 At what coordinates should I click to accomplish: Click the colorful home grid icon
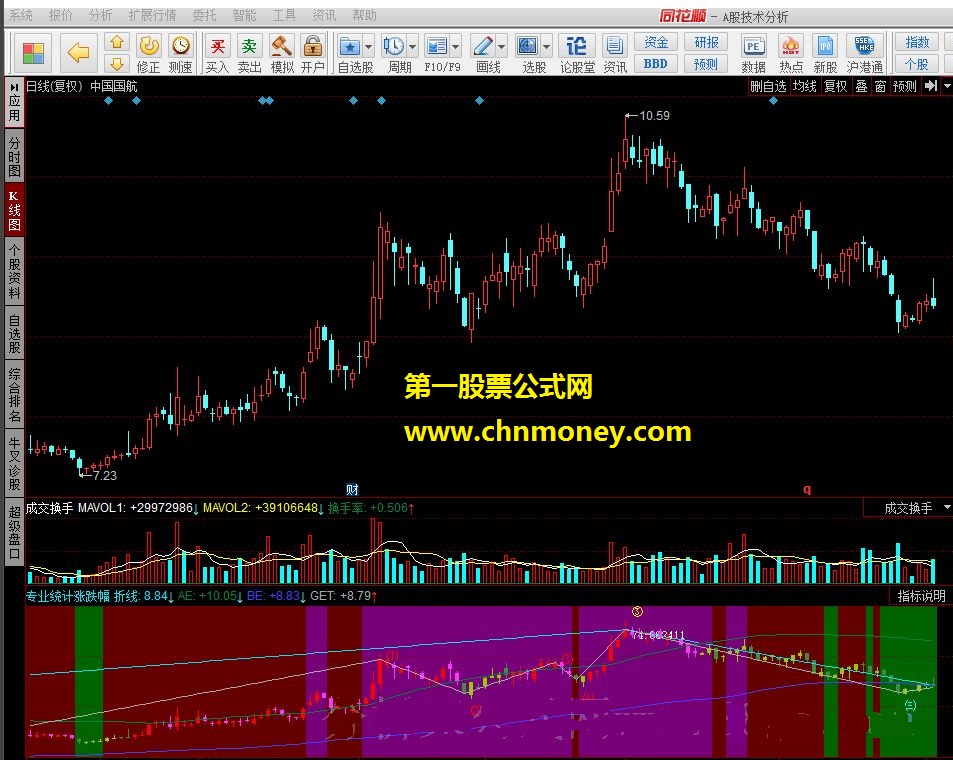click(x=33, y=53)
